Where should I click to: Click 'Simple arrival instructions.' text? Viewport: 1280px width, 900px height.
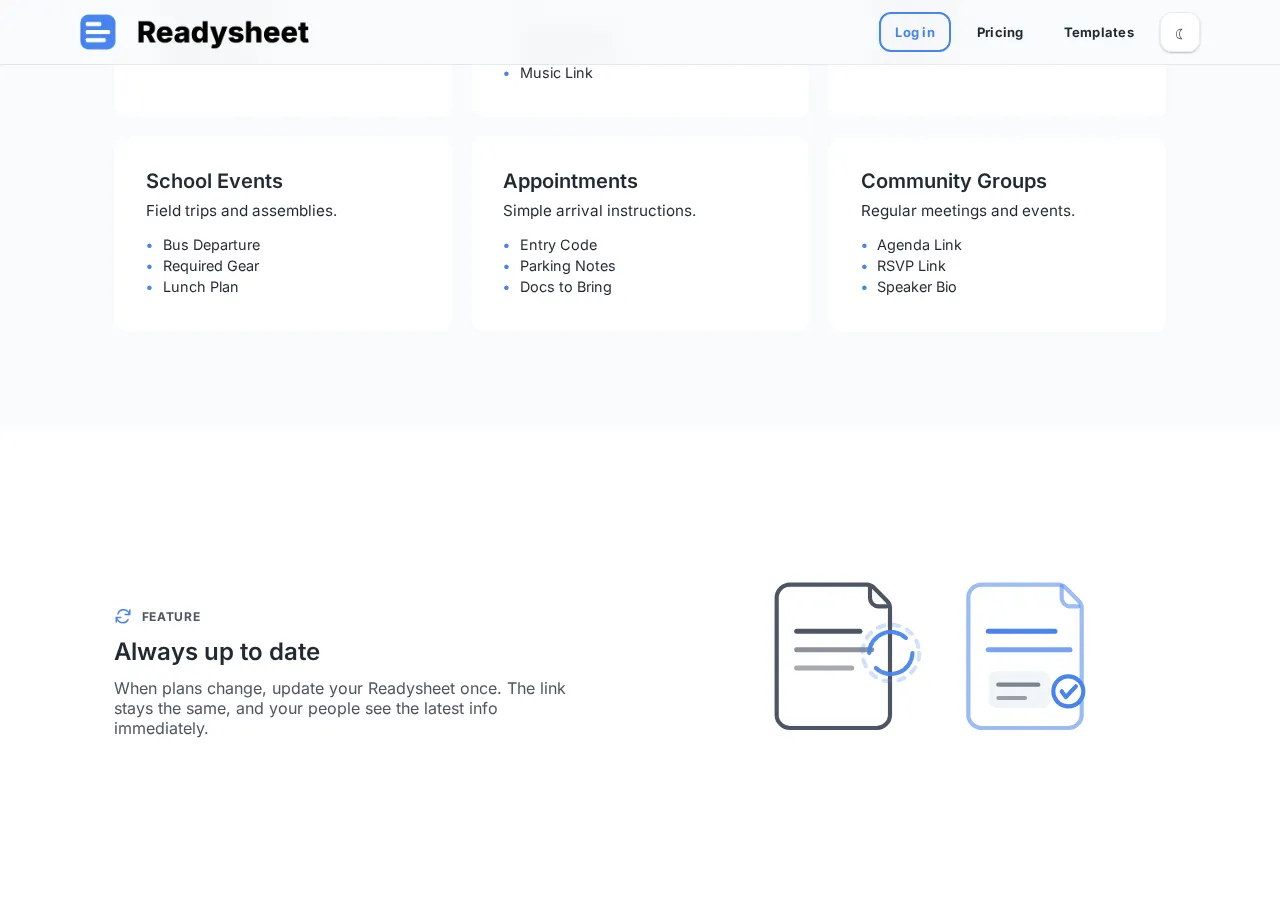point(599,211)
